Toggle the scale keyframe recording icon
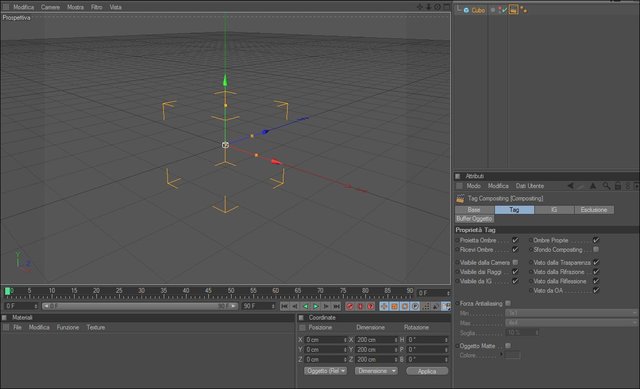Image resolution: width=640 pixels, height=389 pixels. point(394,306)
